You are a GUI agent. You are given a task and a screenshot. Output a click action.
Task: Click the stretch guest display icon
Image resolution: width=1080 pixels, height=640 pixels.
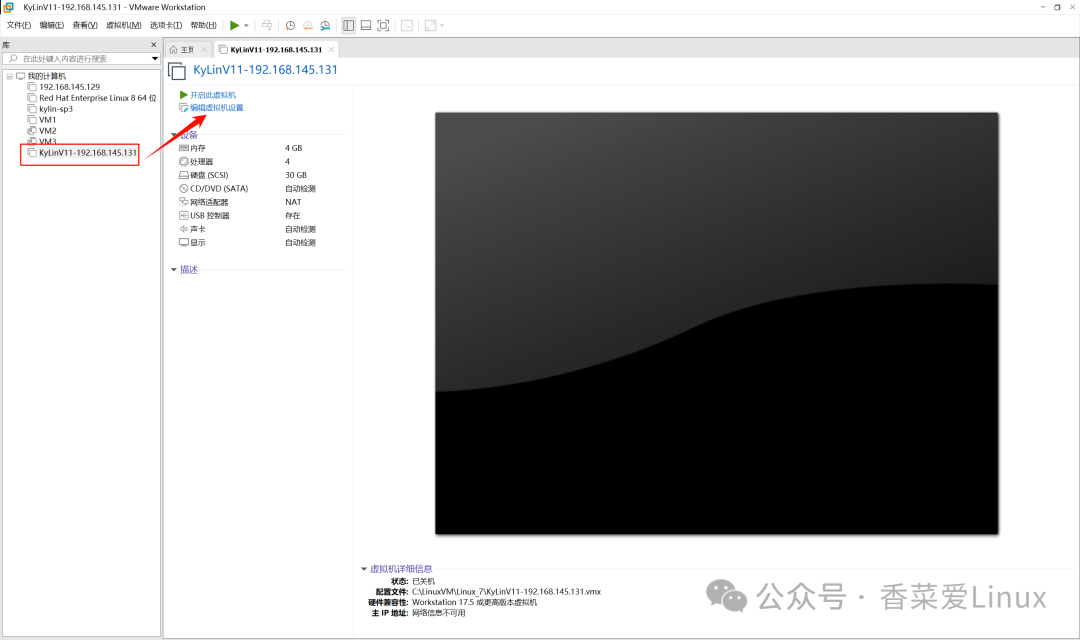pos(430,25)
